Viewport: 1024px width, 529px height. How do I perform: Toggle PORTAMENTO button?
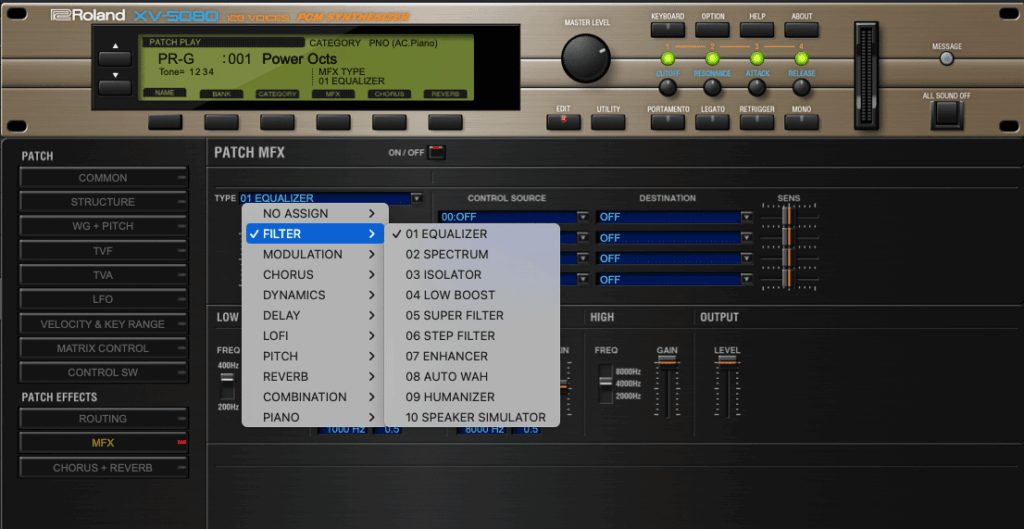[x=668, y=122]
